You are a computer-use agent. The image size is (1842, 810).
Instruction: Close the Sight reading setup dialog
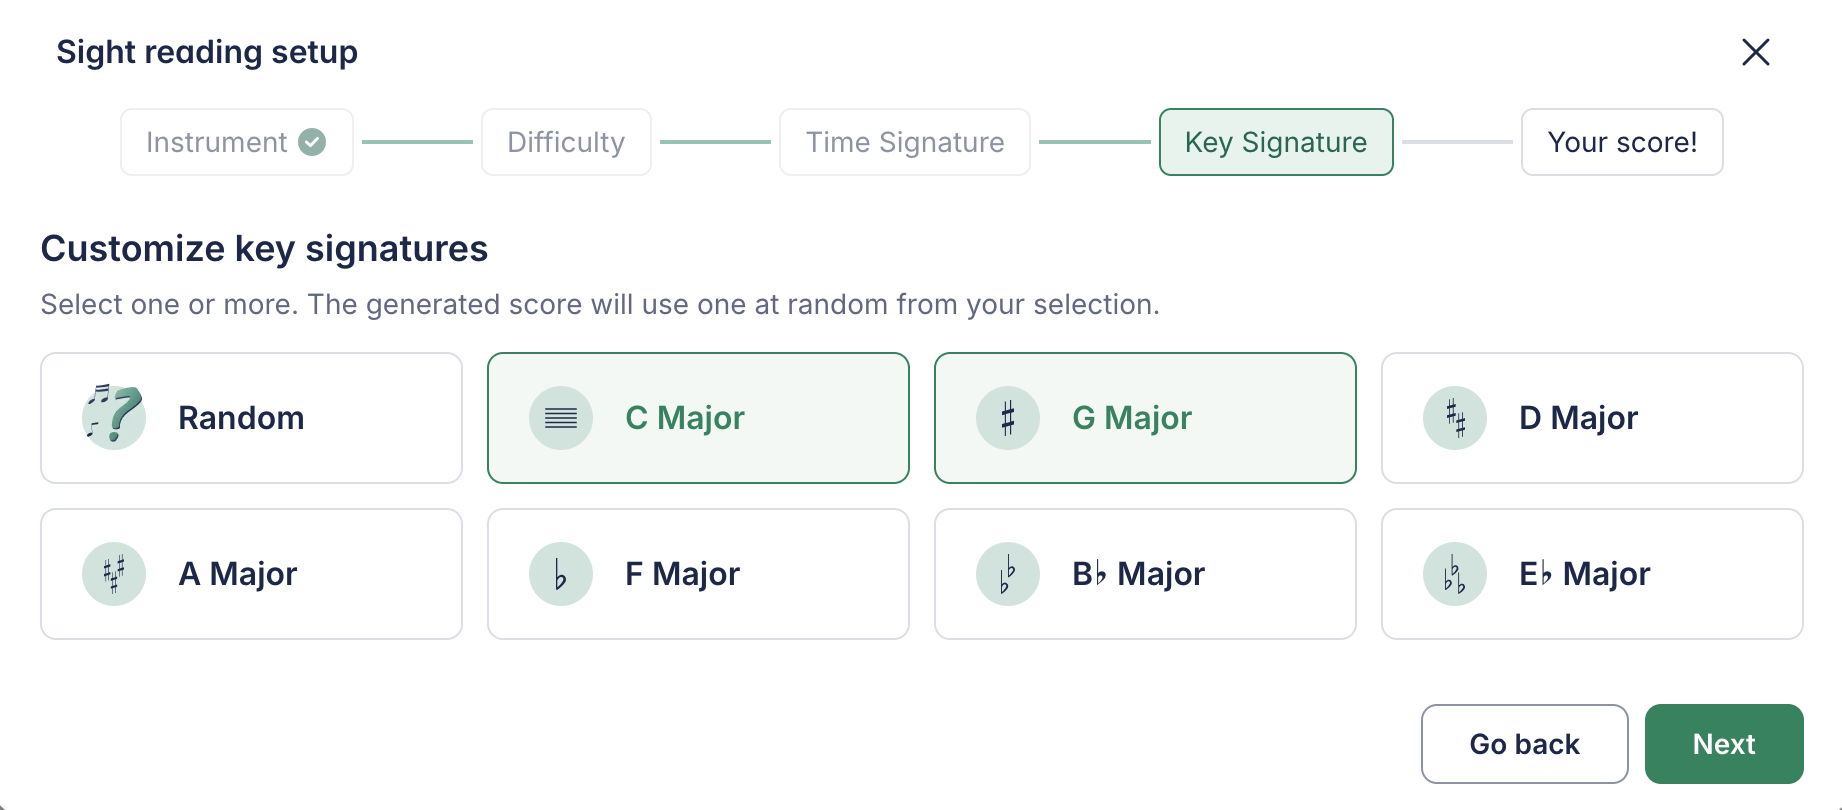[1756, 52]
